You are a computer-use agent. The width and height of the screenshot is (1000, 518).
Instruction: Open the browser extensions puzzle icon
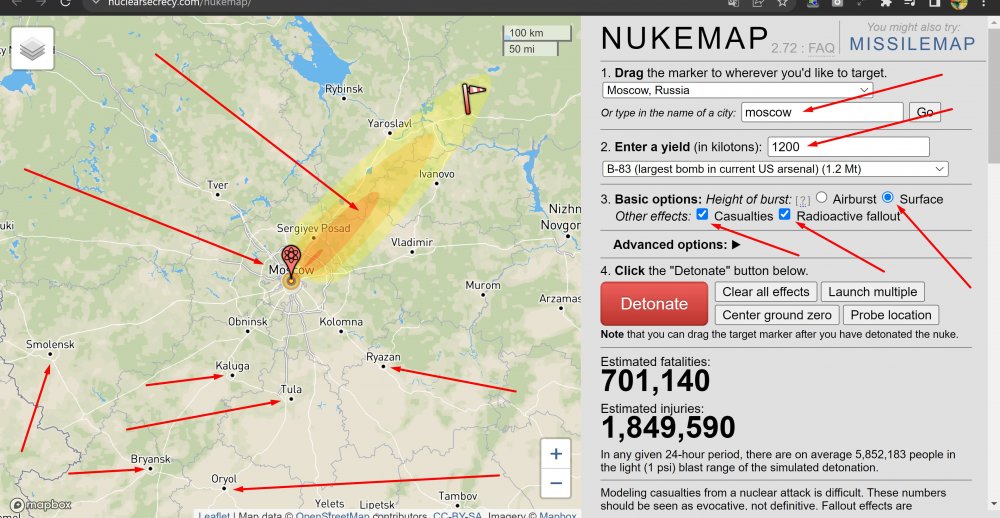(885, 3)
